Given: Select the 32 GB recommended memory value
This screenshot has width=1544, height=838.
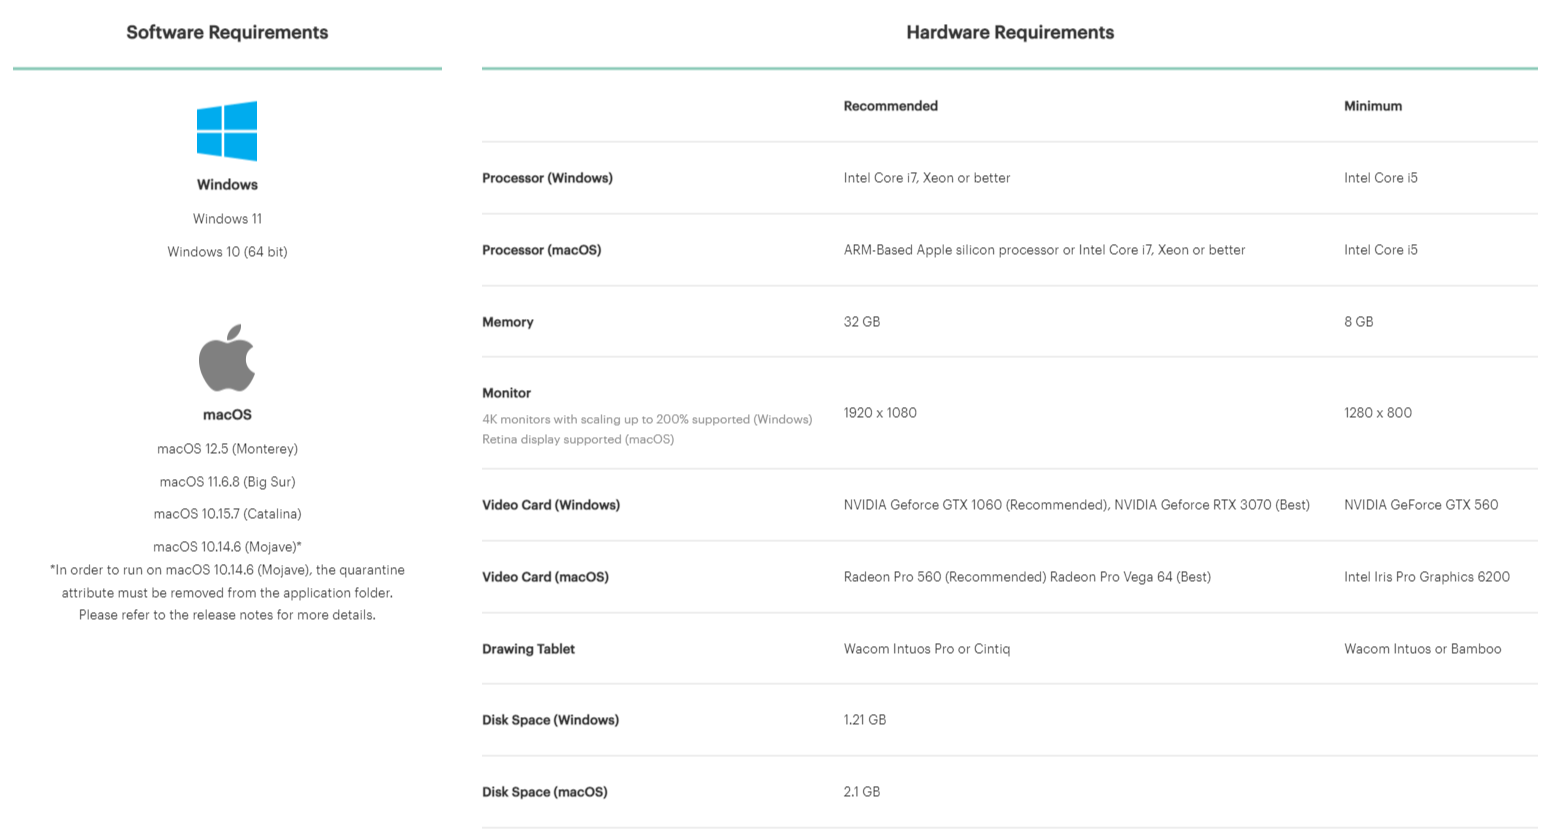Looking at the screenshot, I should [x=861, y=322].
